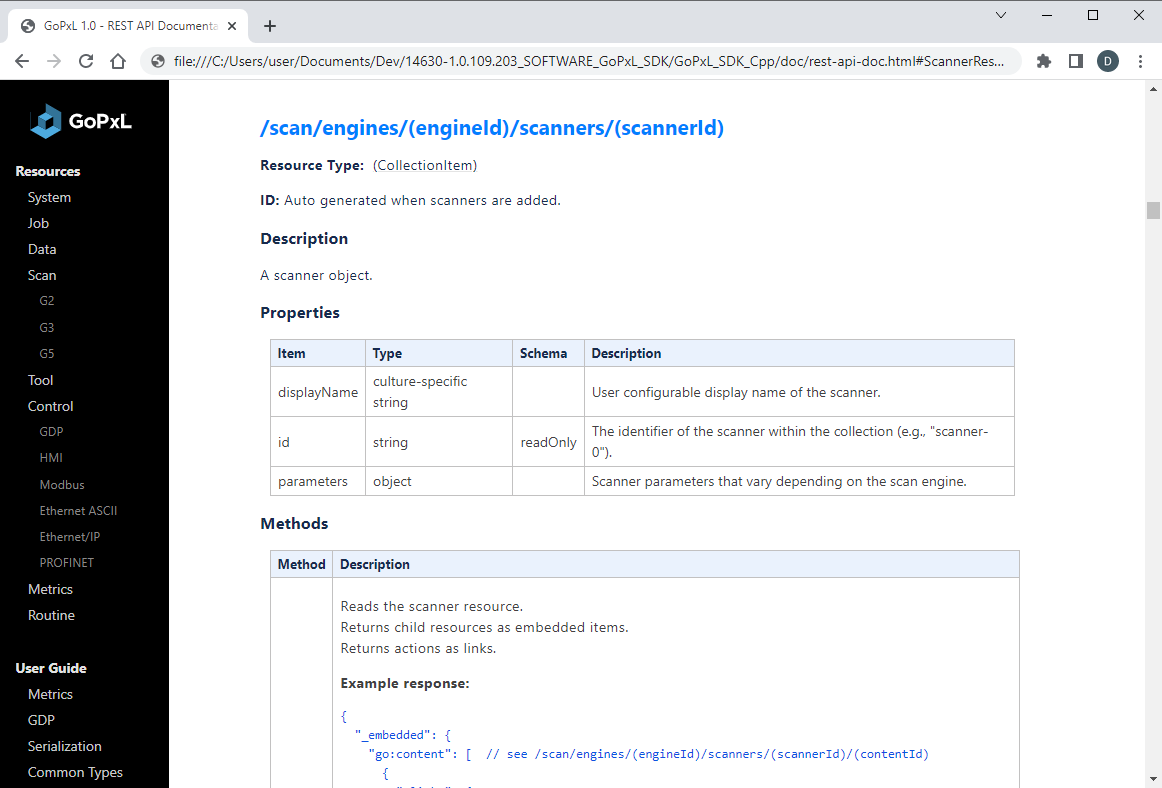
Task: Click the browser back arrow
Action: pos(22,61)
